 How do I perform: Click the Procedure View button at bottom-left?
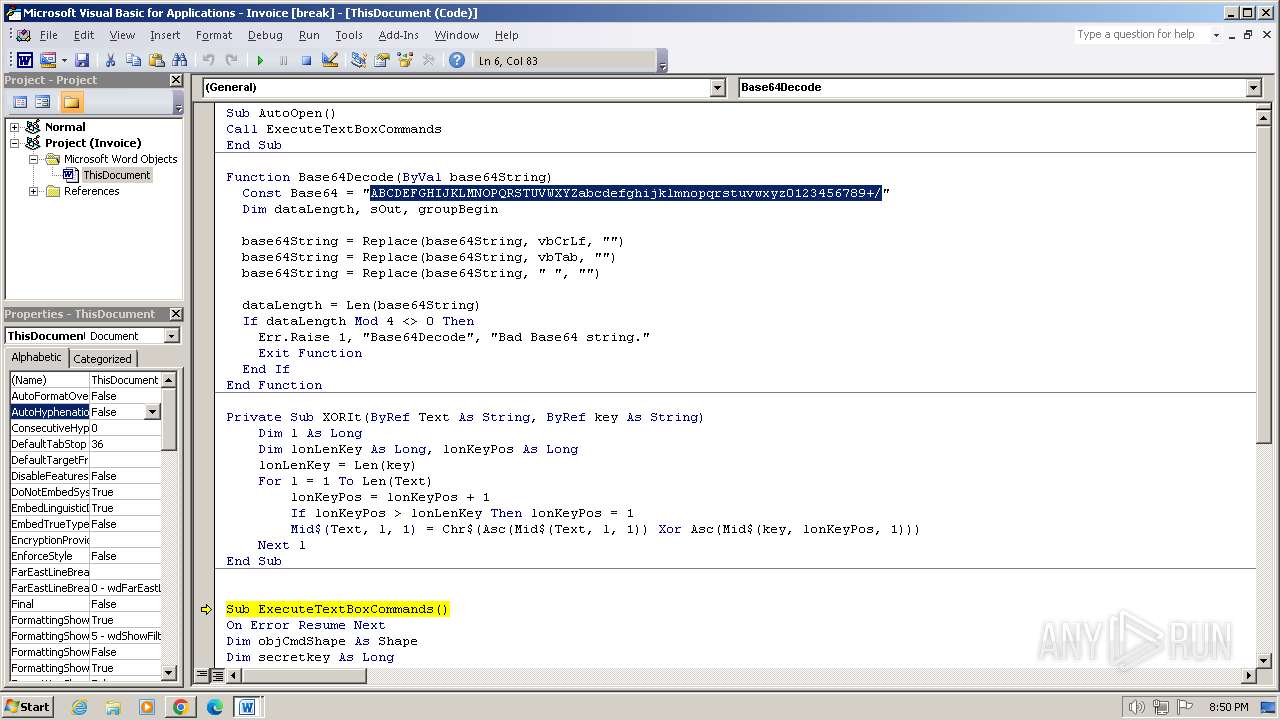click(x=203, y=676)
